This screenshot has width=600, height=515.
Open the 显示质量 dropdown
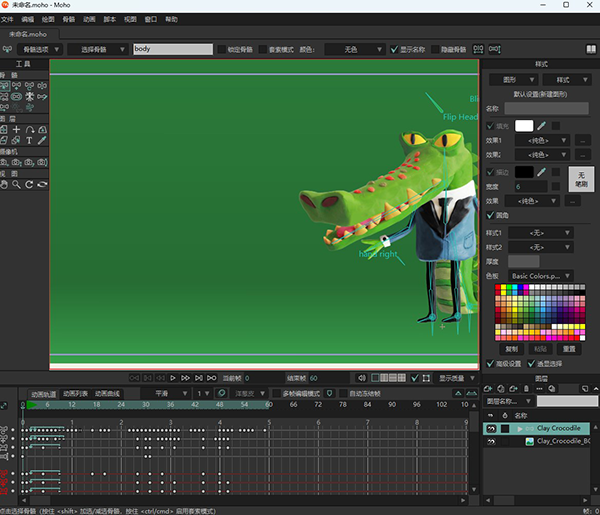[x=457, y=378]
